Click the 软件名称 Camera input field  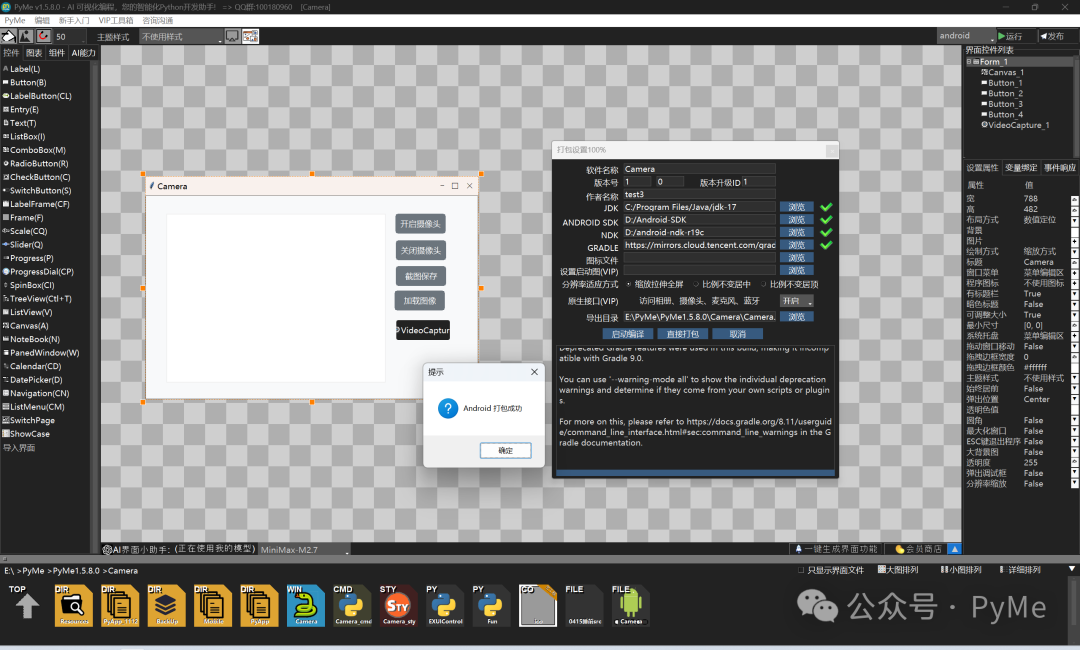click(699, 169)
